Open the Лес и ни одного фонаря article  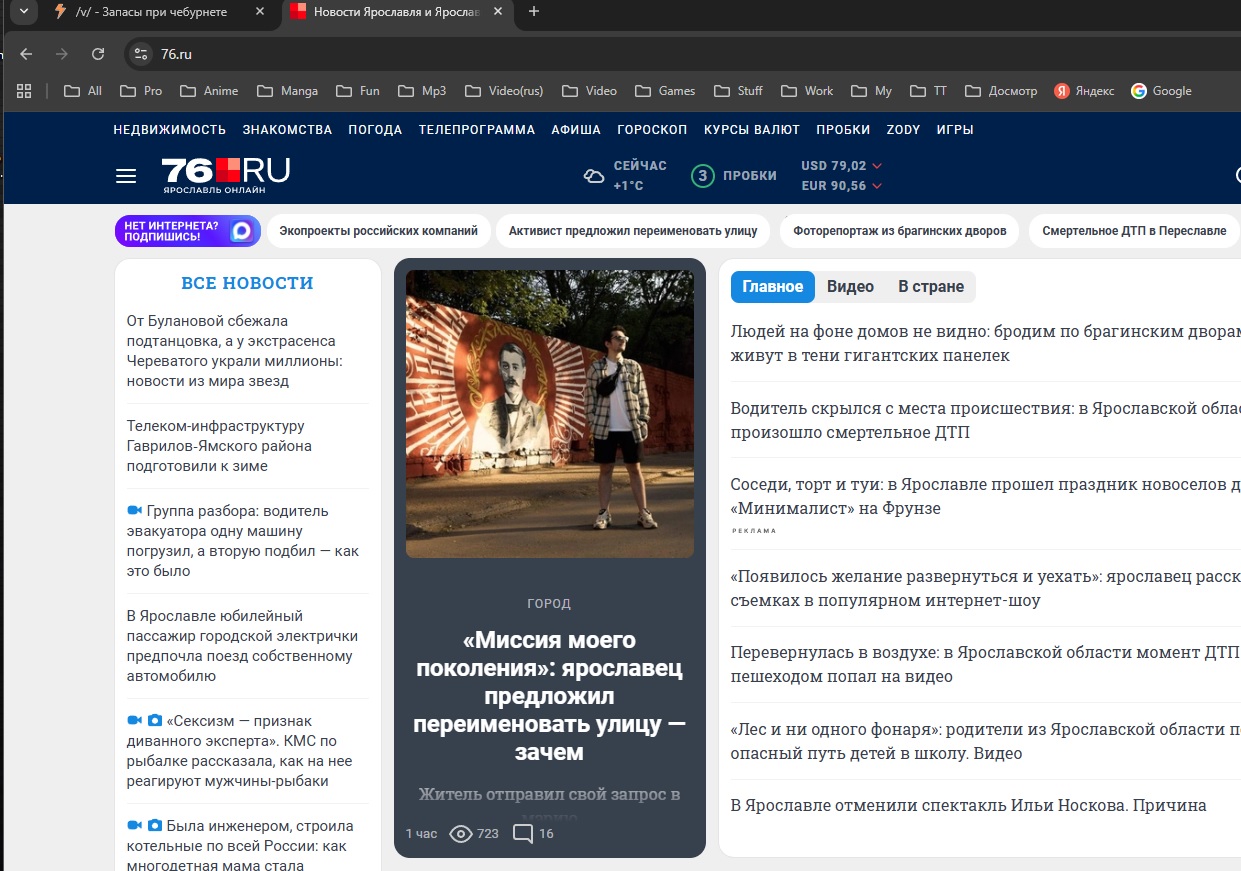(x=985, y=741)
